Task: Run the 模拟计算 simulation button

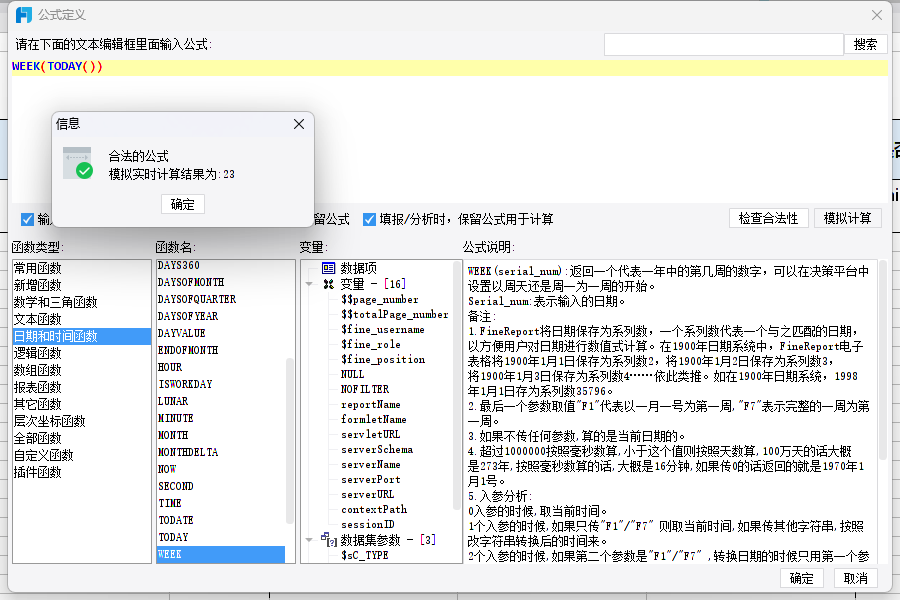Action: pos(847,218)
